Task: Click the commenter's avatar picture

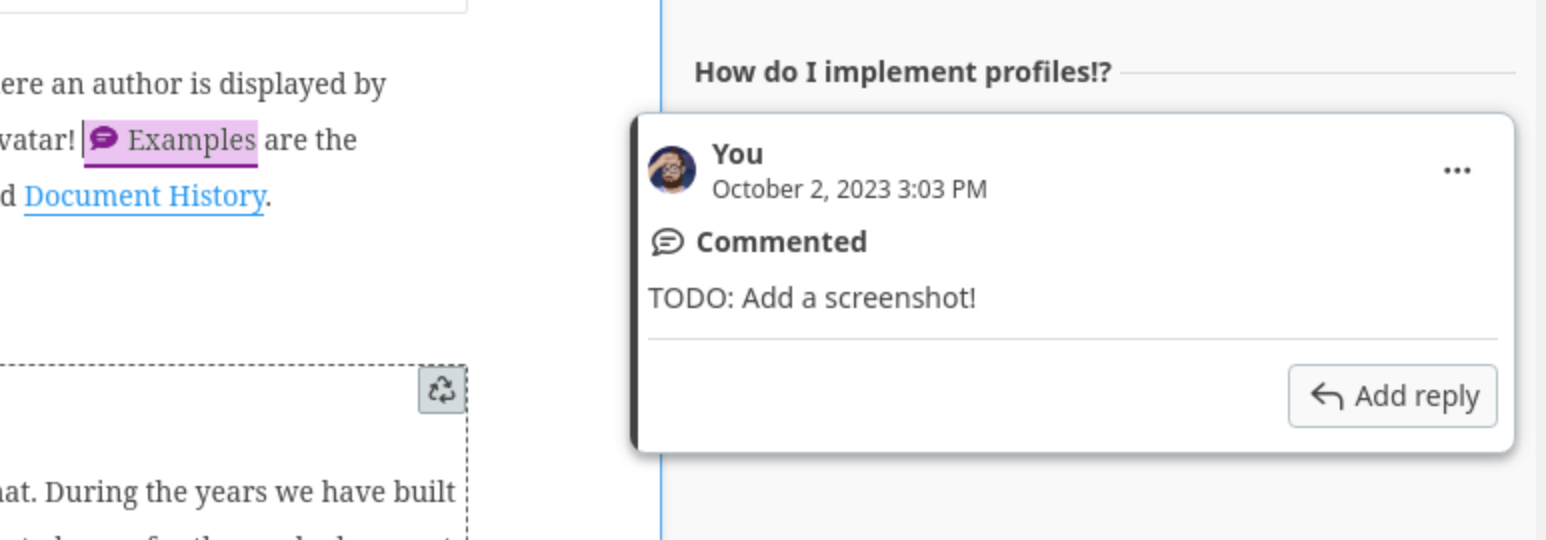Action: [x=672, y=170]
